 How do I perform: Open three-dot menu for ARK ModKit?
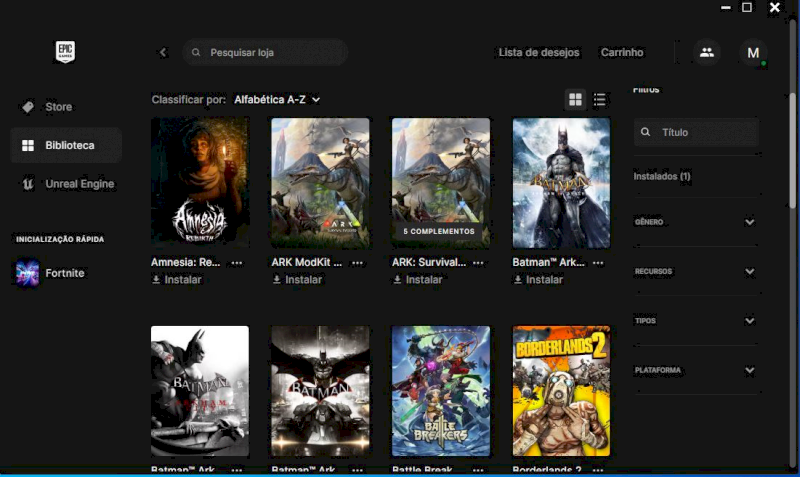coord(358,263)
